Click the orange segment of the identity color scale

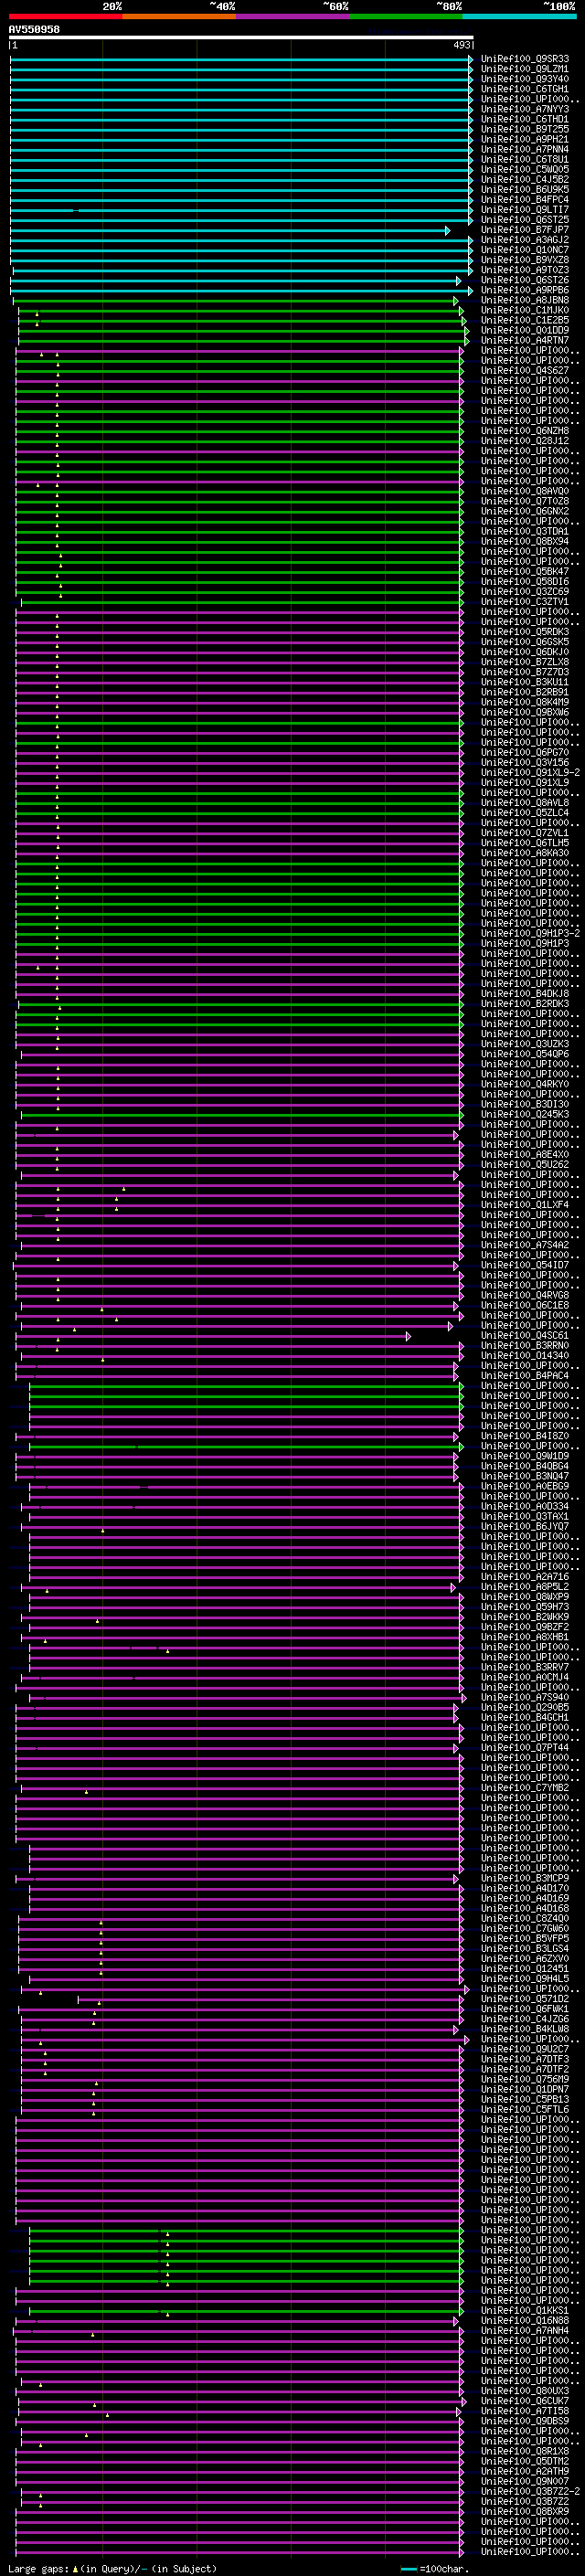[179, 16]
